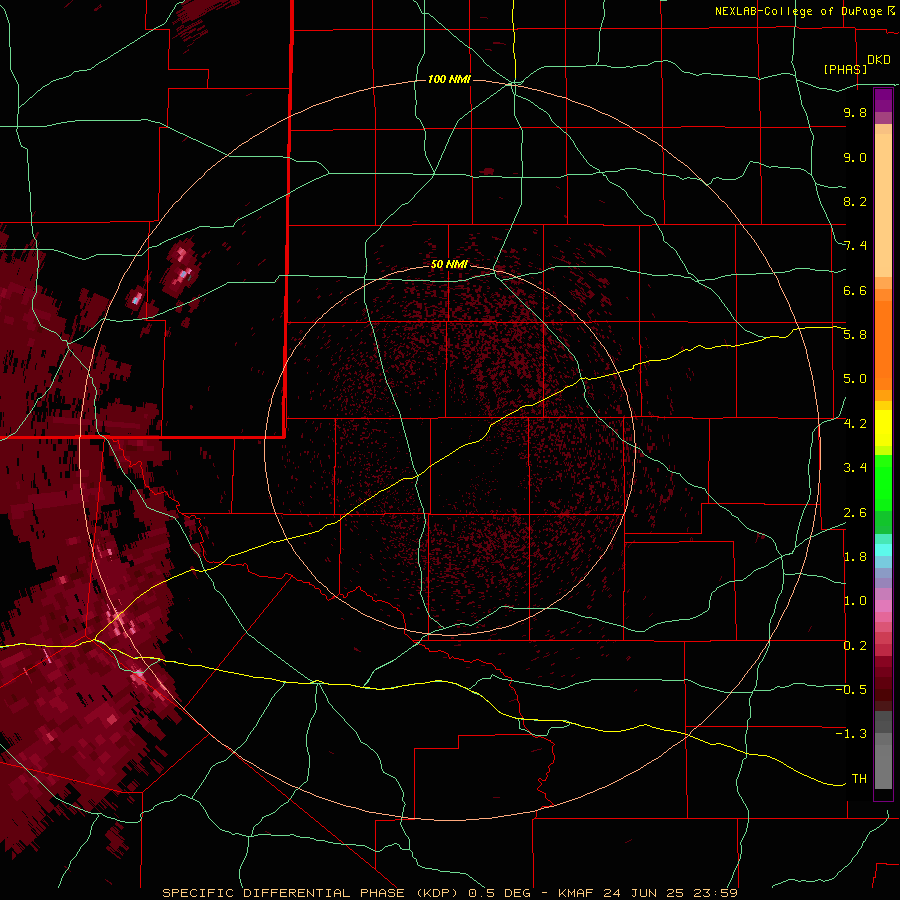This screenshot has height=900, width=900.
Task: Click the purple top segment of the color bar
Action: click(x=883, y=100)
